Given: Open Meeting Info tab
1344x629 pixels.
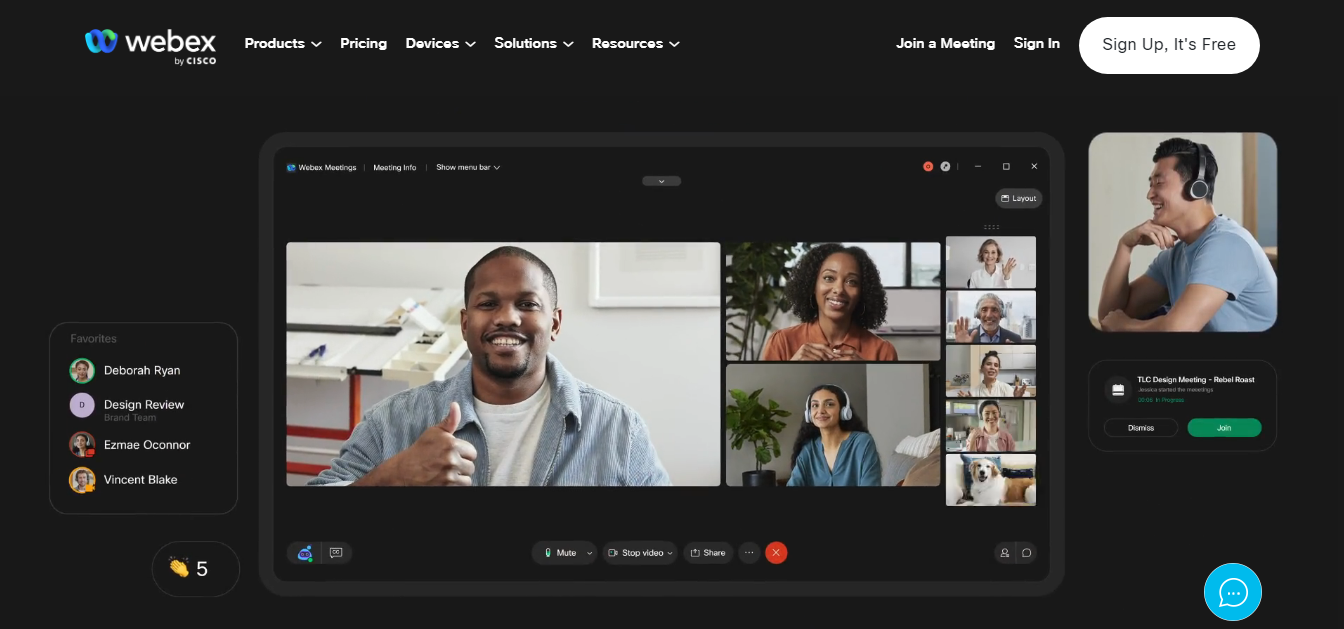Looking at the screenshot, I should [395, 167].
